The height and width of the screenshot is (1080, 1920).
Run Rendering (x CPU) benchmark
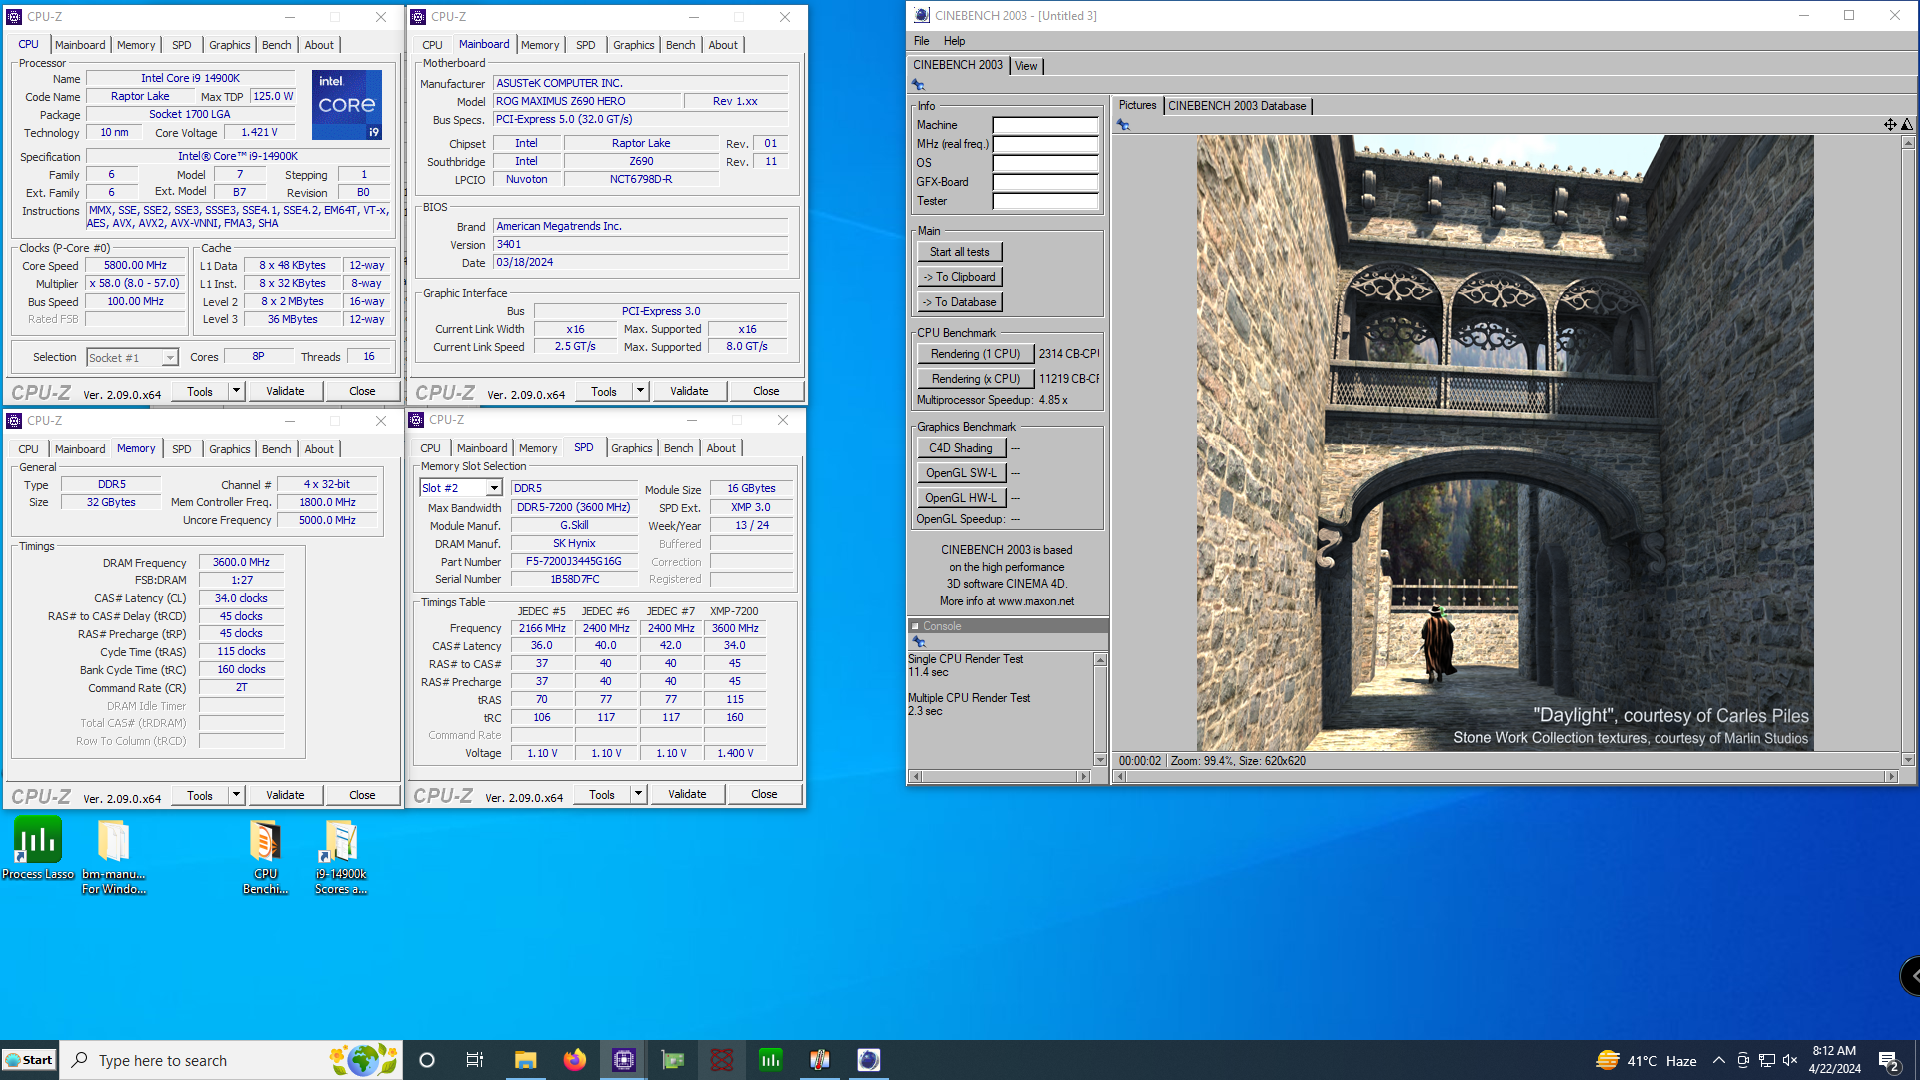point(975,379)
